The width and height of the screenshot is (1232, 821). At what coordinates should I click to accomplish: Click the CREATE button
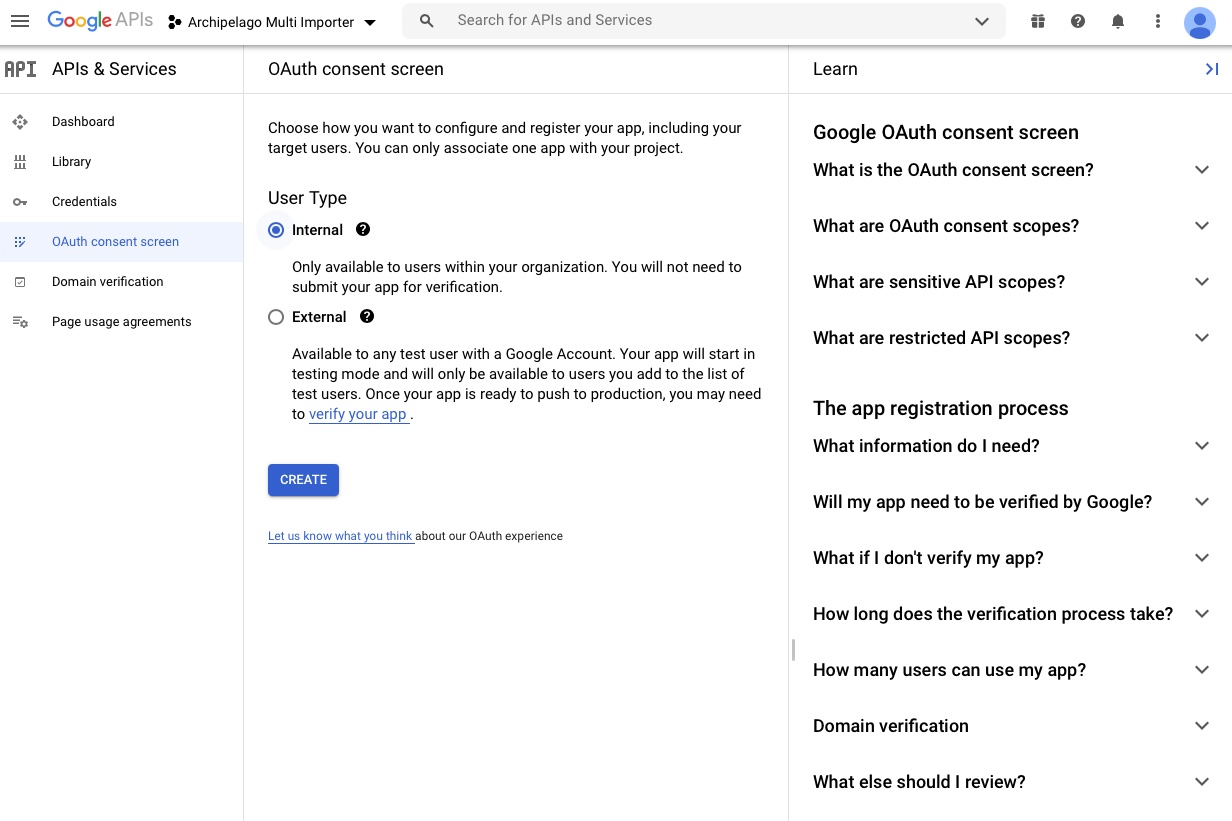coord(303,480)
